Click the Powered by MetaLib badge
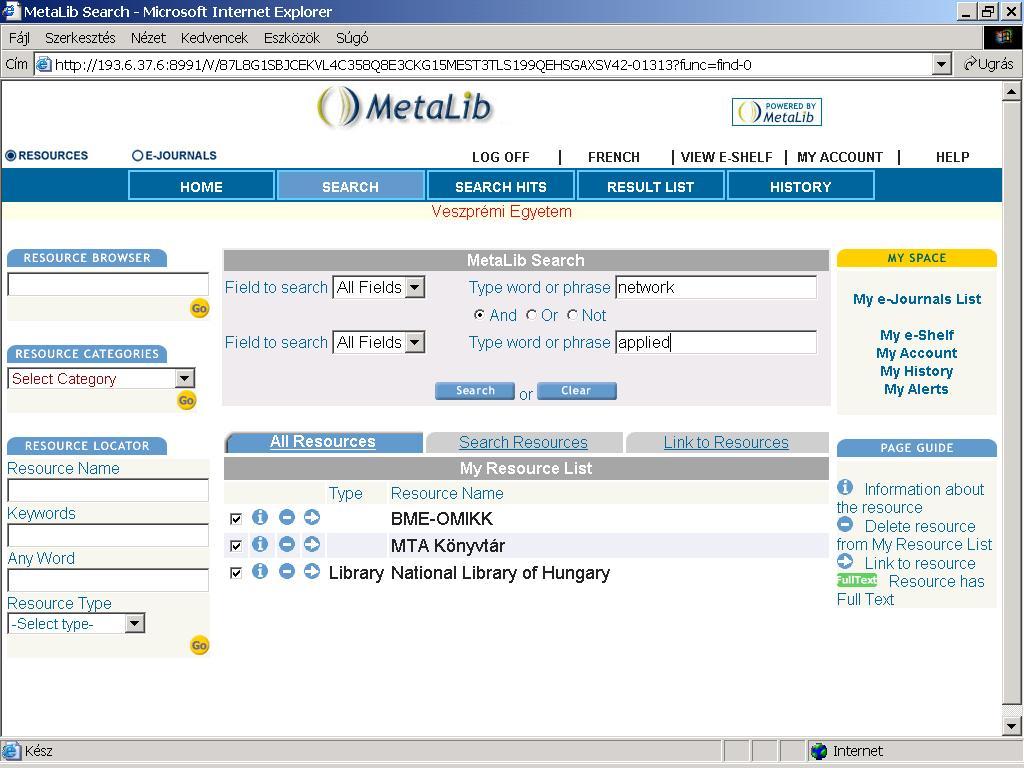 click(x=776, y=112)
